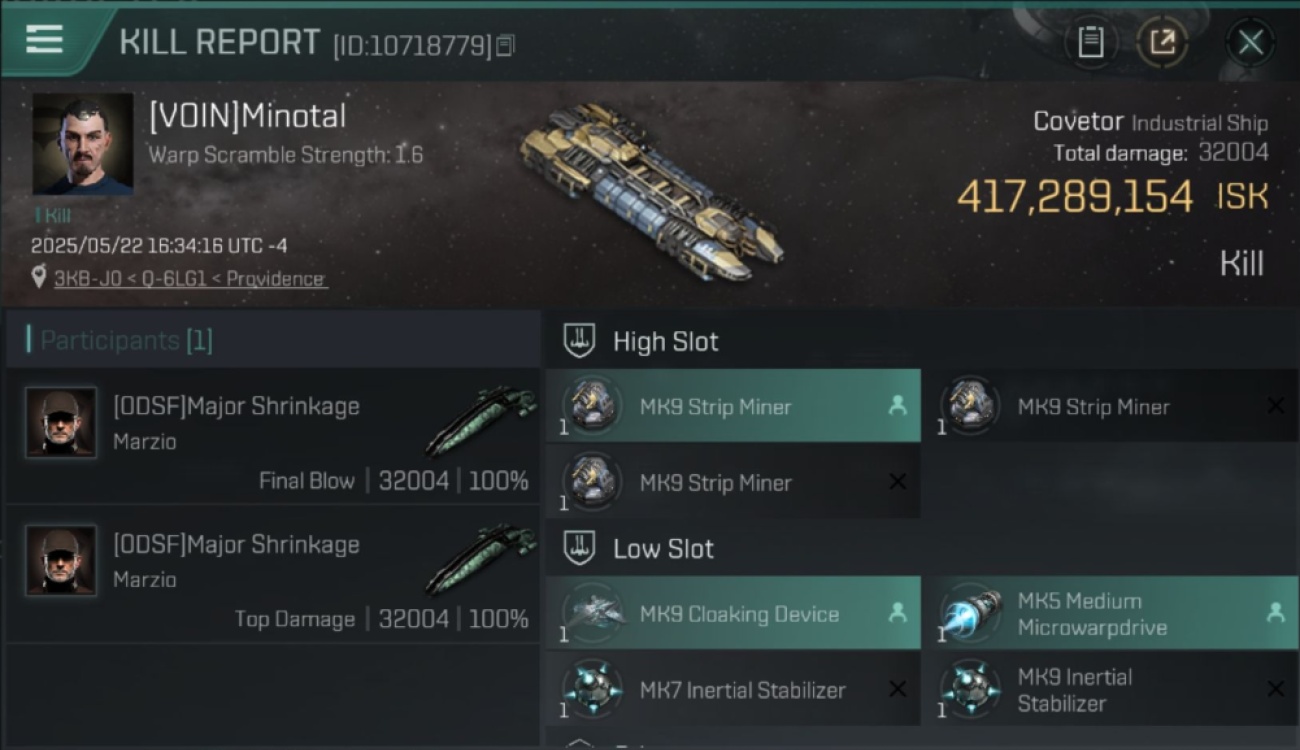Open the Minotal victim portrait
The image size is (1300, 750).
pyautogui.click(x=83, y=144)
